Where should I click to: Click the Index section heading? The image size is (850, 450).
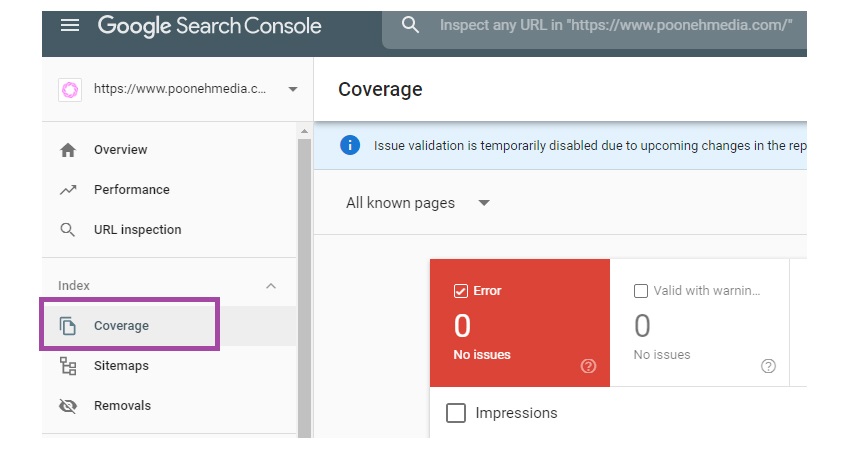pyautogui.click(x=74, y=286)
